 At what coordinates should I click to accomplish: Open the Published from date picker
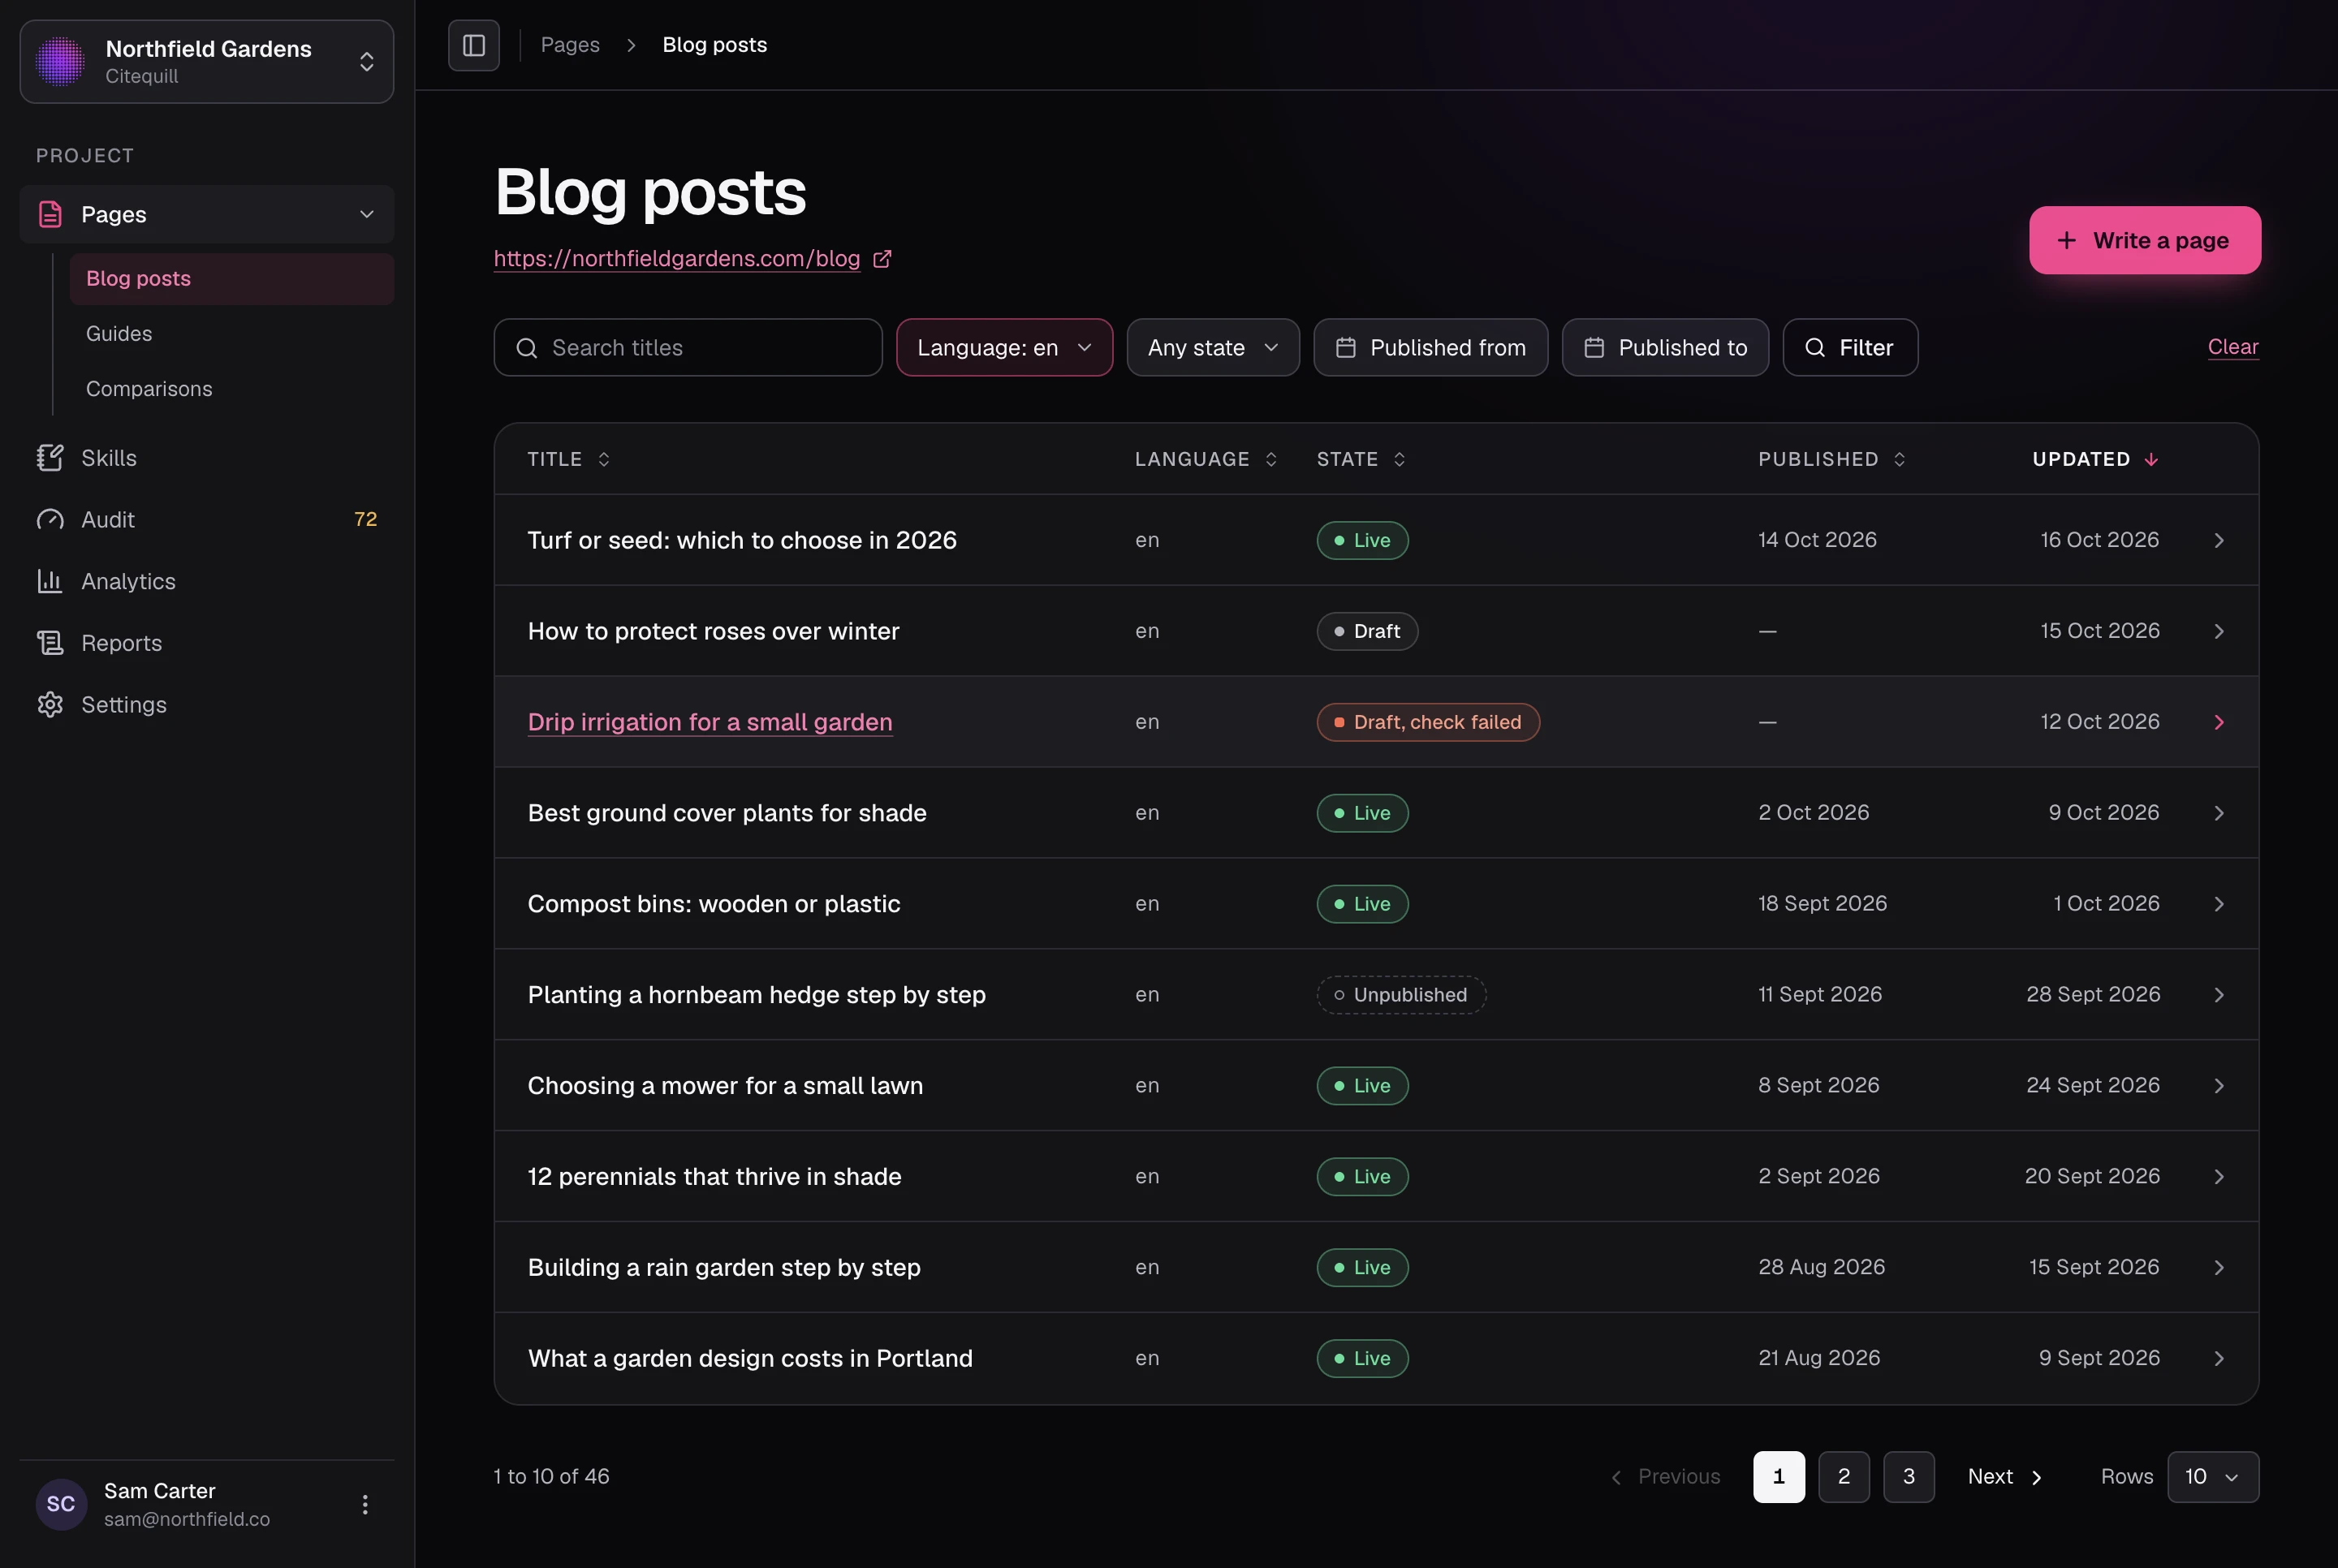pyautogui.click(x=1430, y=348)
